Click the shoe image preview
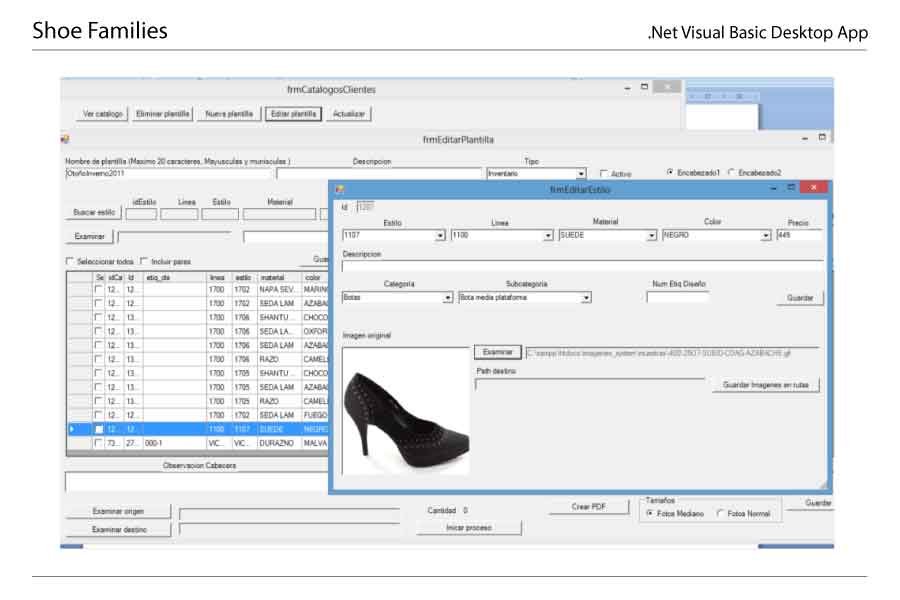 pyautogui.click(x=405, y=409)
